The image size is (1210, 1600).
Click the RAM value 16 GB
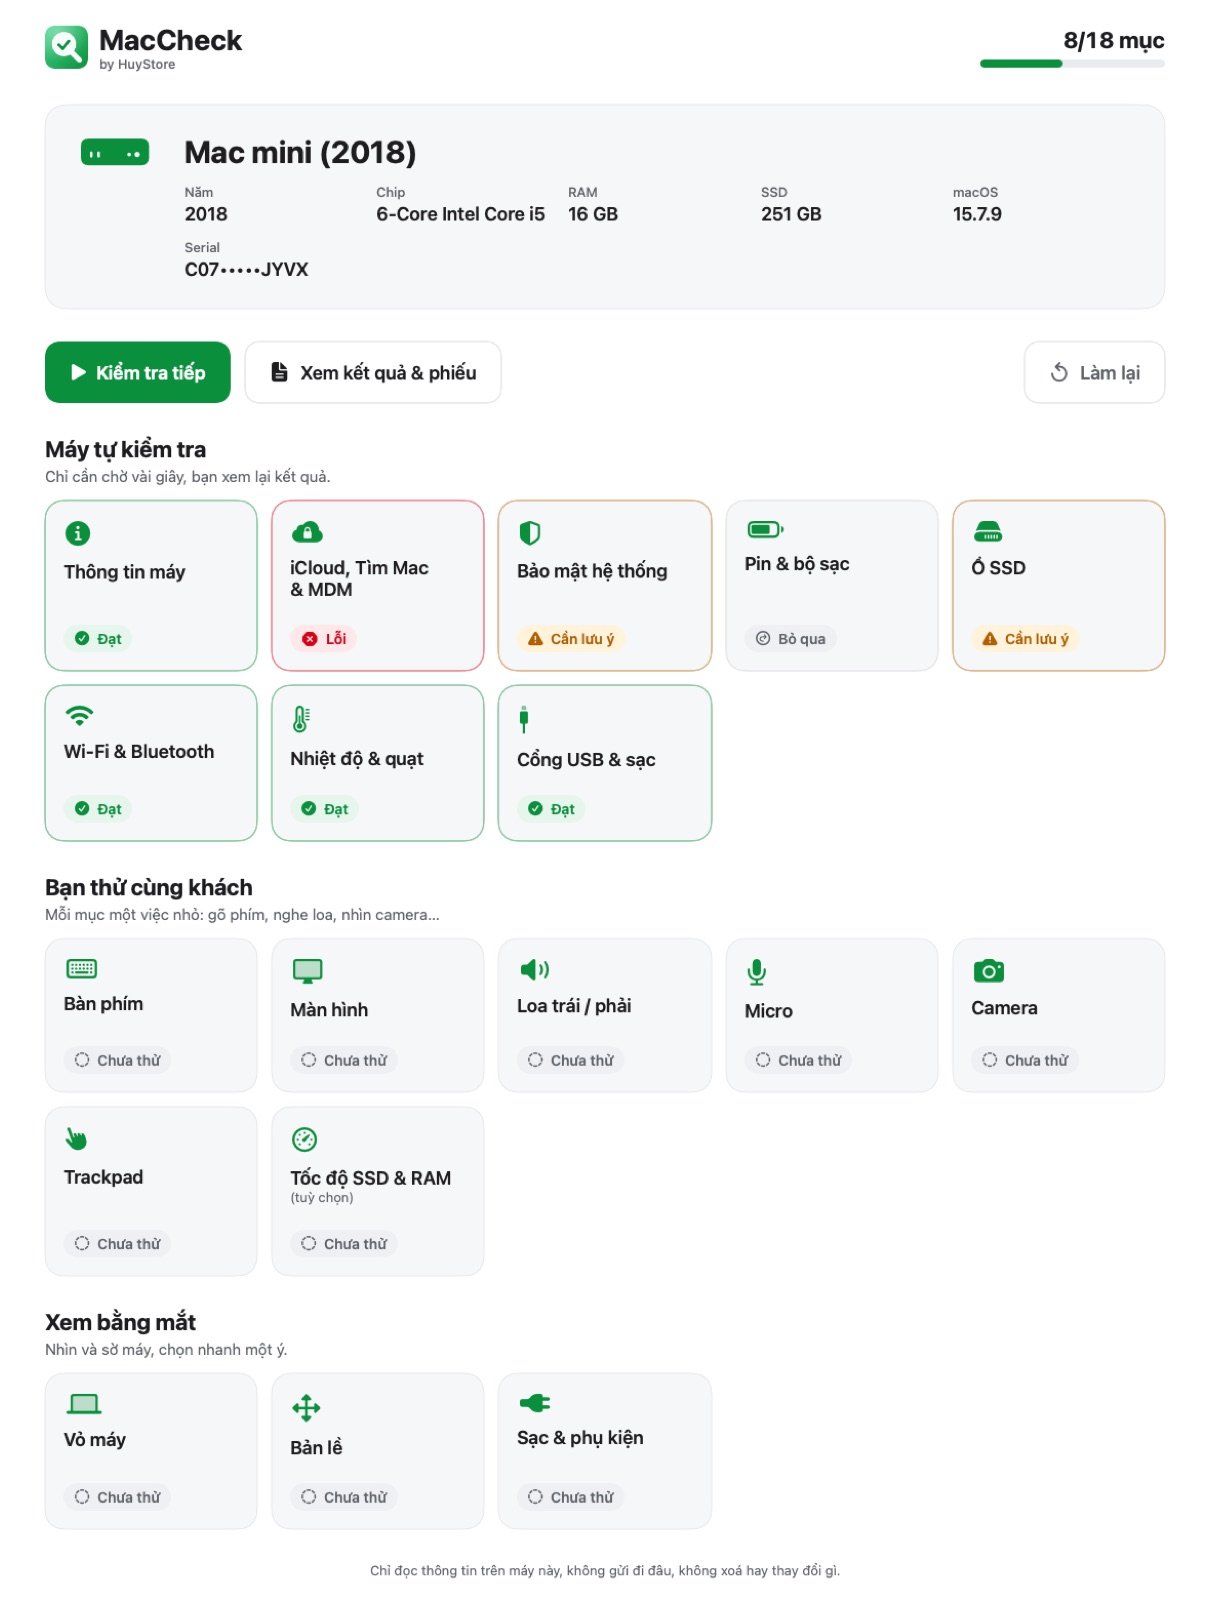click(593, 214)
